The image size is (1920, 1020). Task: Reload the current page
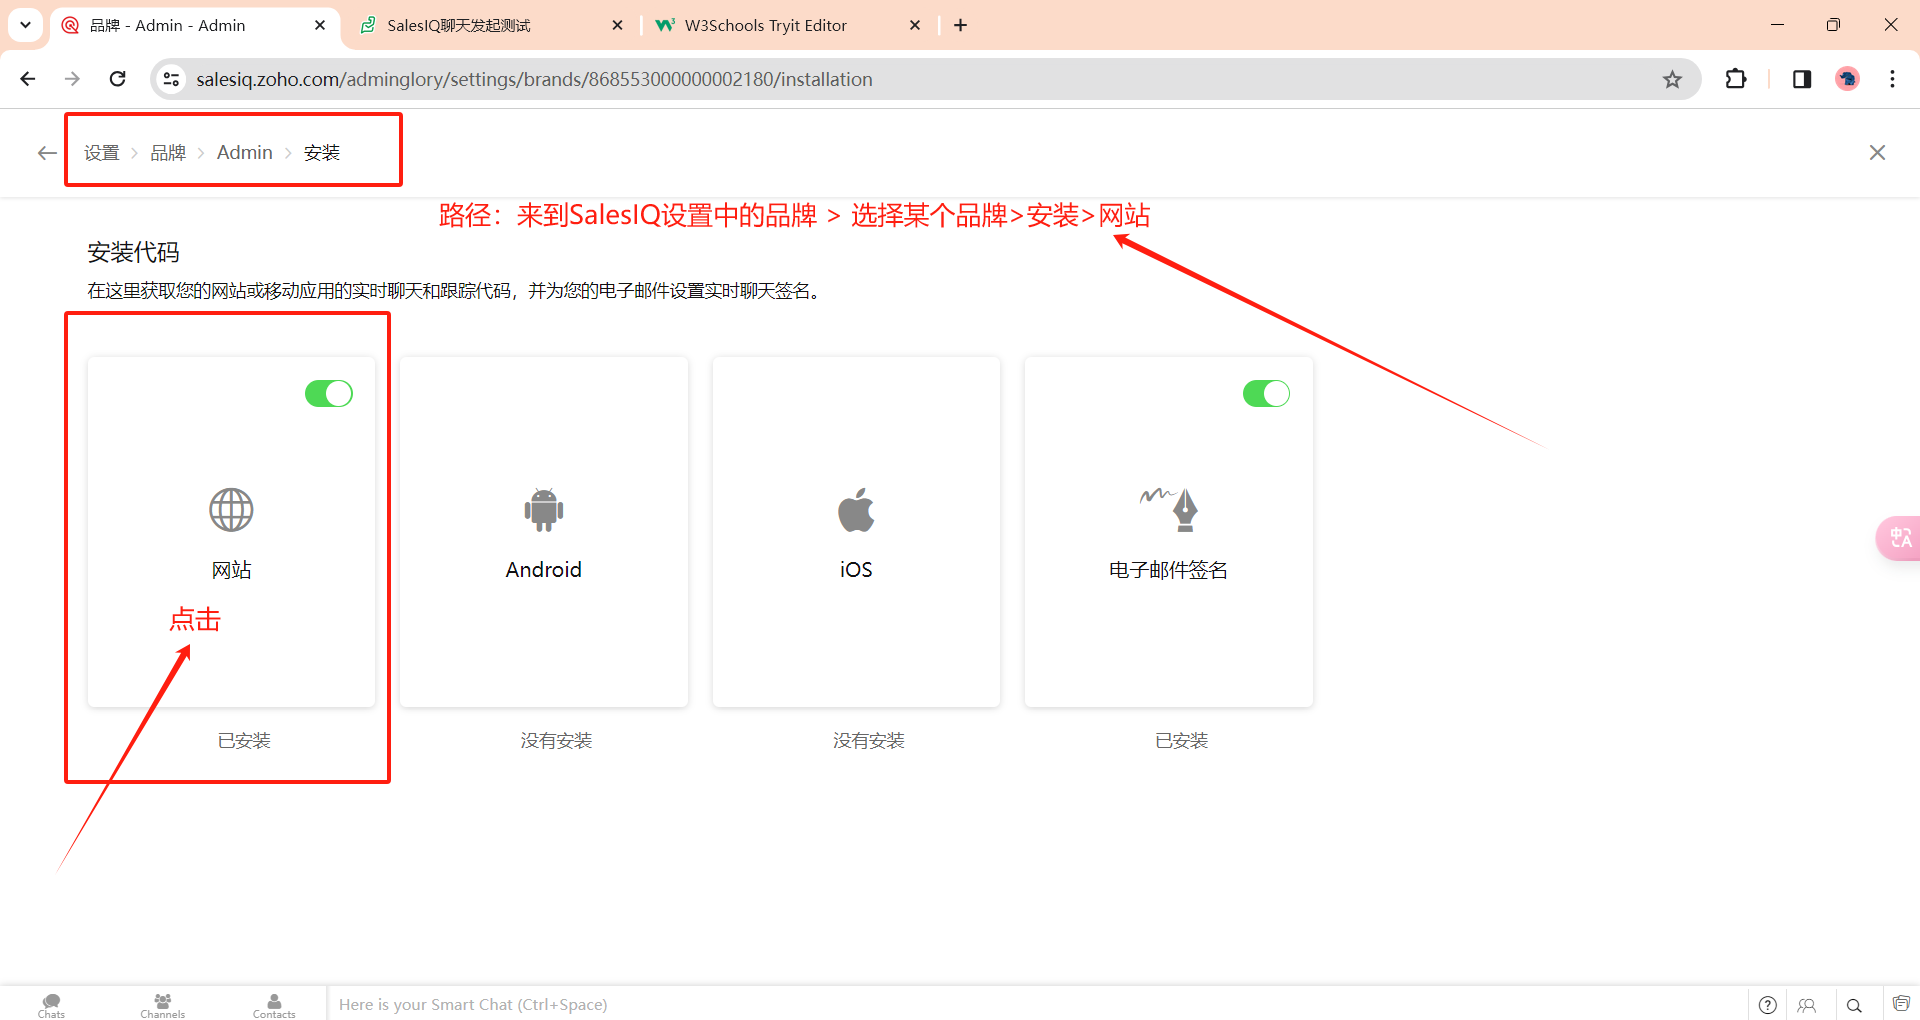(x=117, y=79)
